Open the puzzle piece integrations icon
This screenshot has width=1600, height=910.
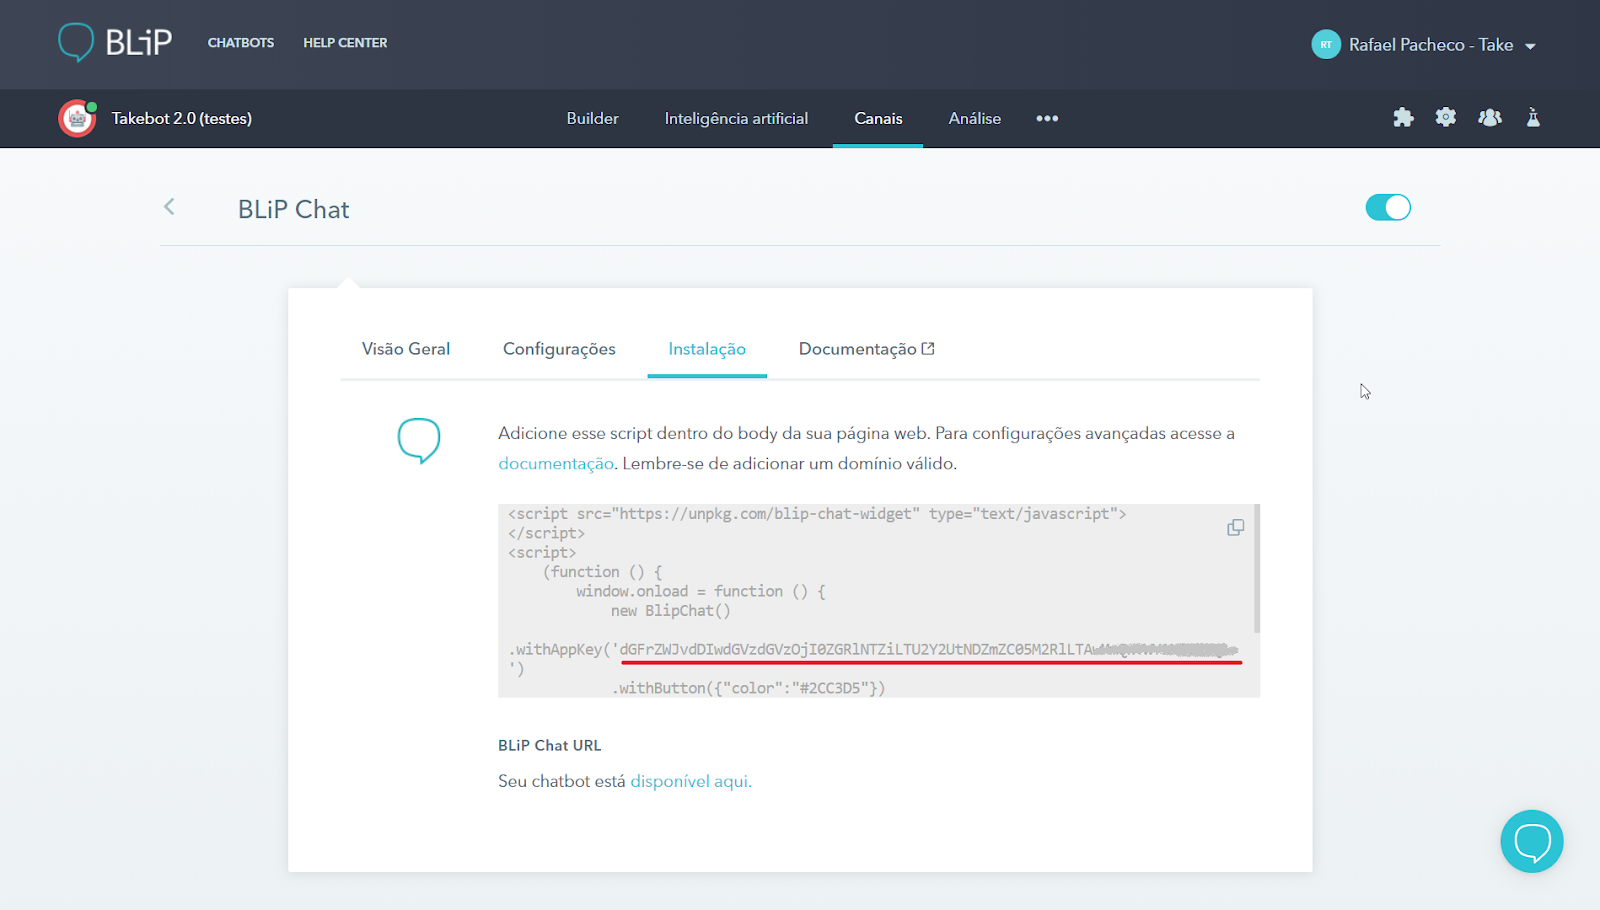coord(1403,118)
